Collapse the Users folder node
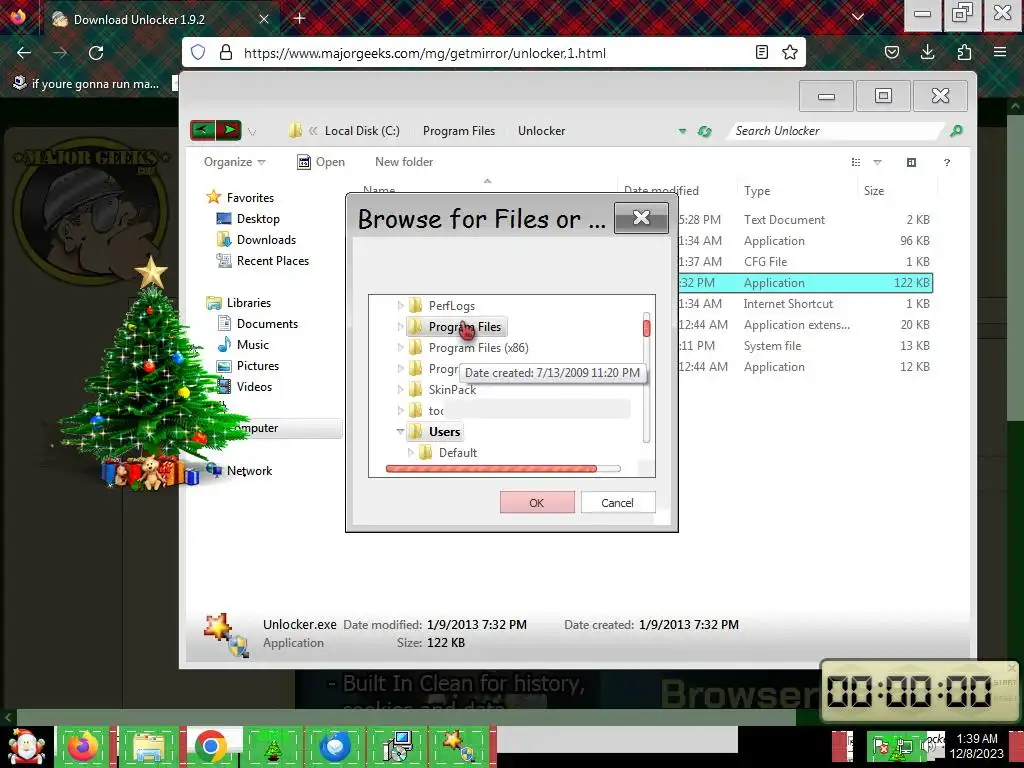The width and height of the screenshot is (1024, 768). pos(400,431)
